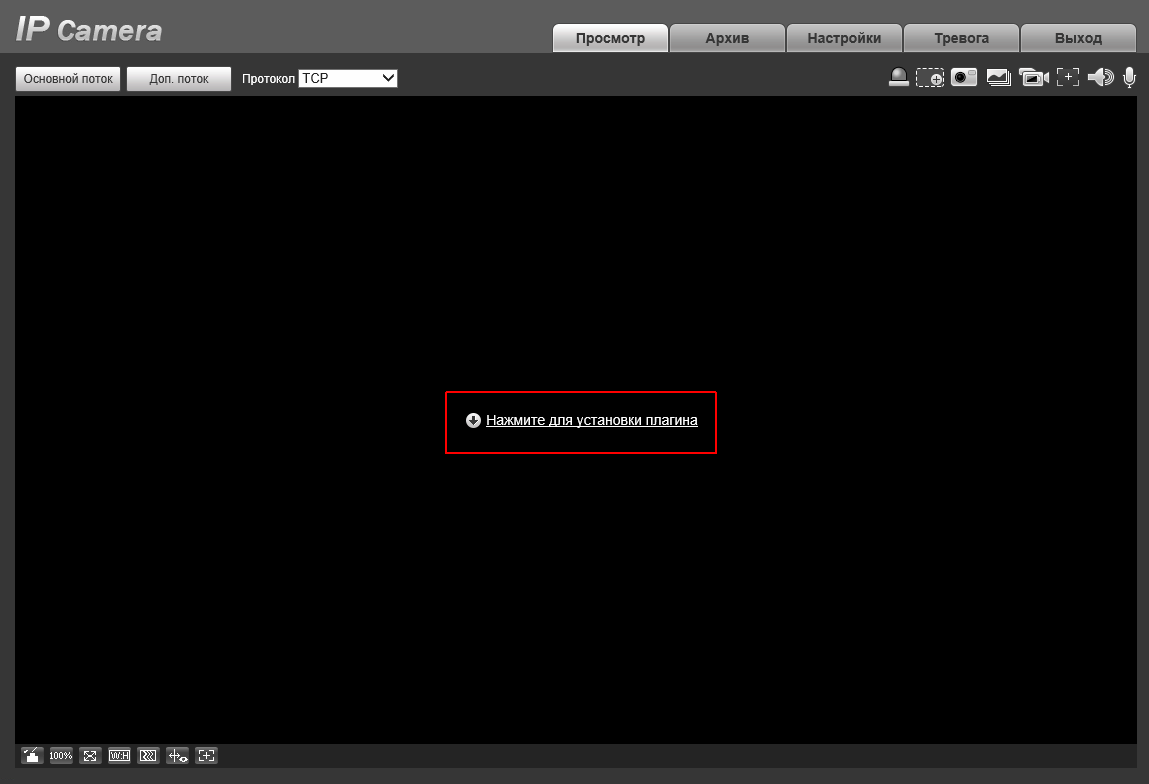
Task: Select the Доп. поток button
Action: (x=179, y=79)
